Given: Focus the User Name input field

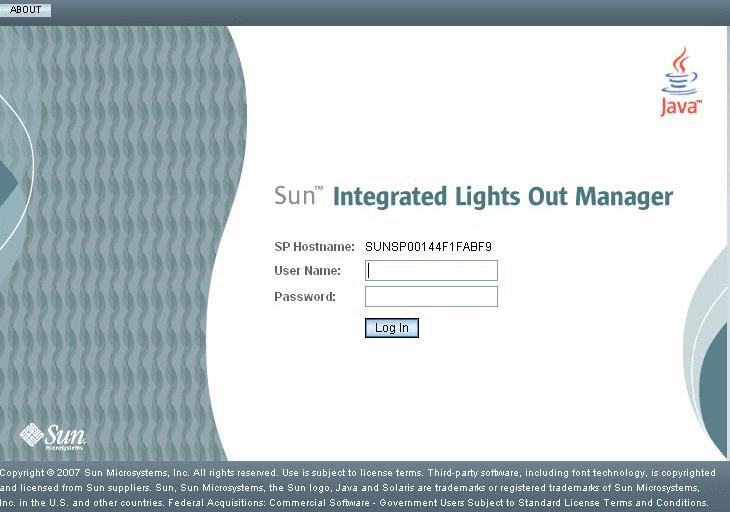Looking at the screenshot, I should click(x=431, y=270).
